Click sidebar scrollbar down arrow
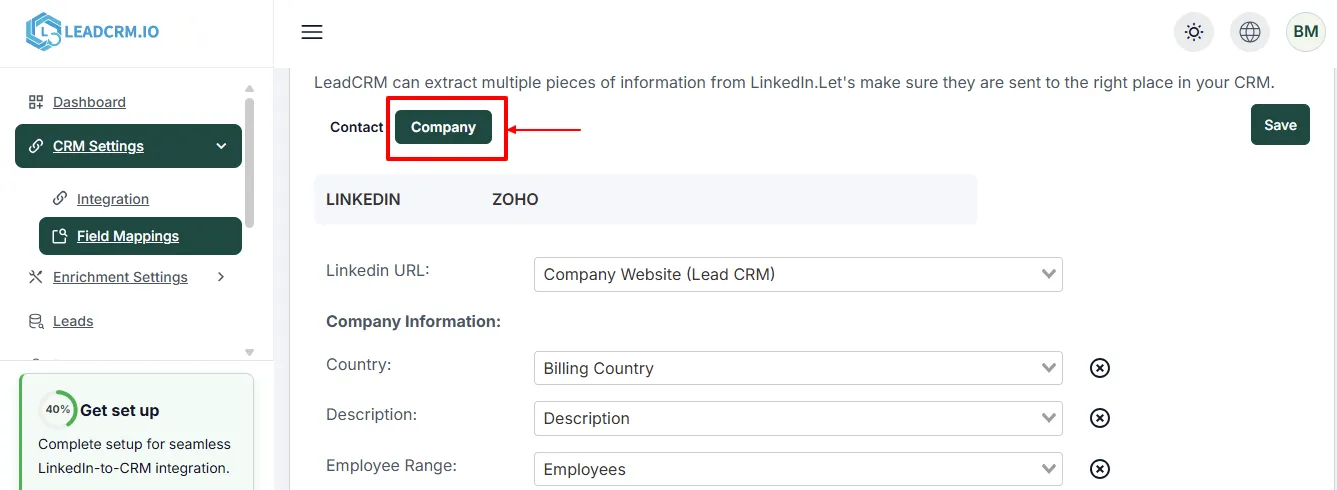Viewport: 1337px width, 490px height. coord(250,352)
